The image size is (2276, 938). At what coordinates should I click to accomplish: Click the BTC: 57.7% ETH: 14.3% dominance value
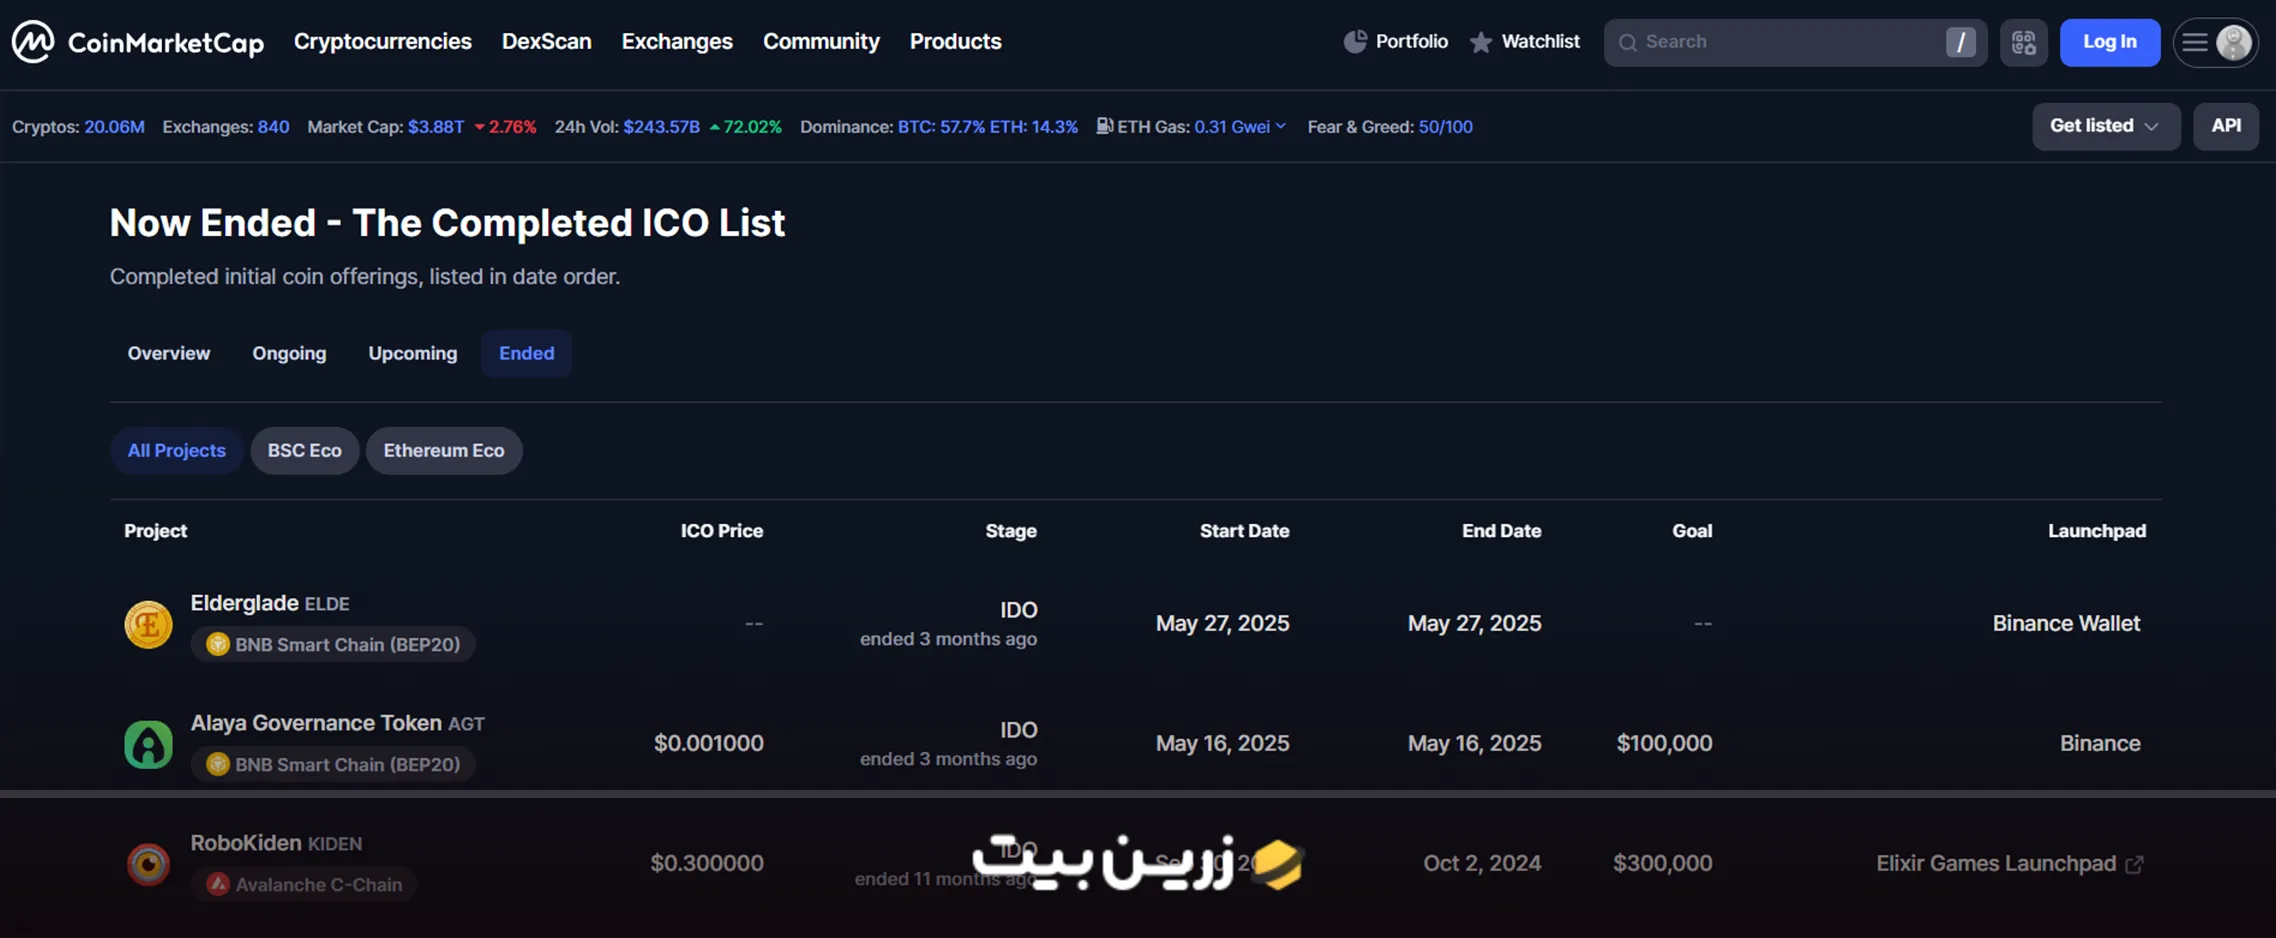[x=988, y=127]
